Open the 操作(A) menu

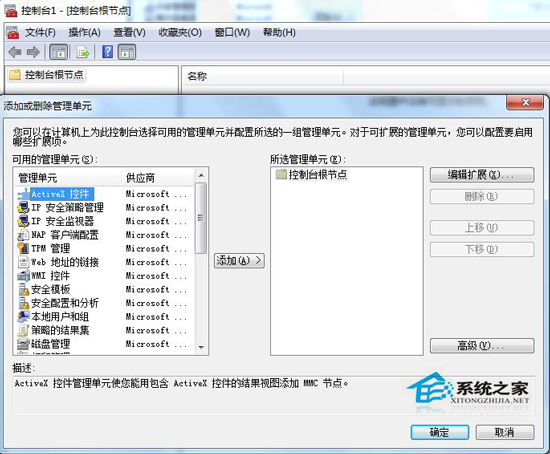[x=85, y=33]
